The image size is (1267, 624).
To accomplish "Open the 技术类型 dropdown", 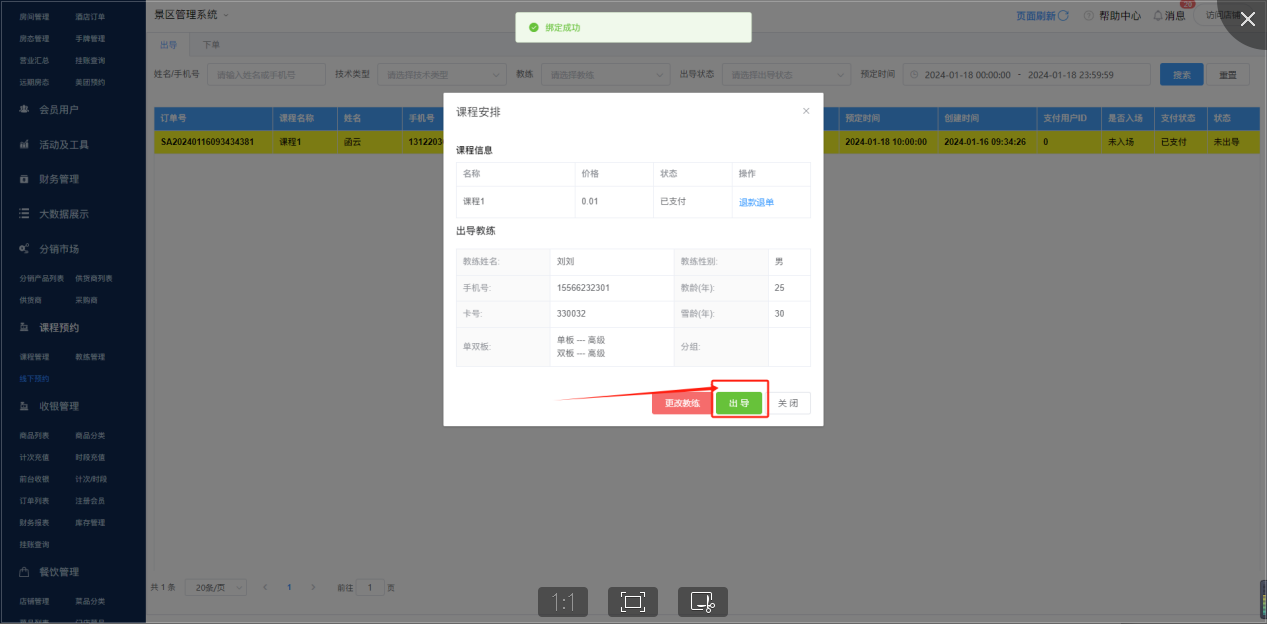I will [x=441, y=75].
